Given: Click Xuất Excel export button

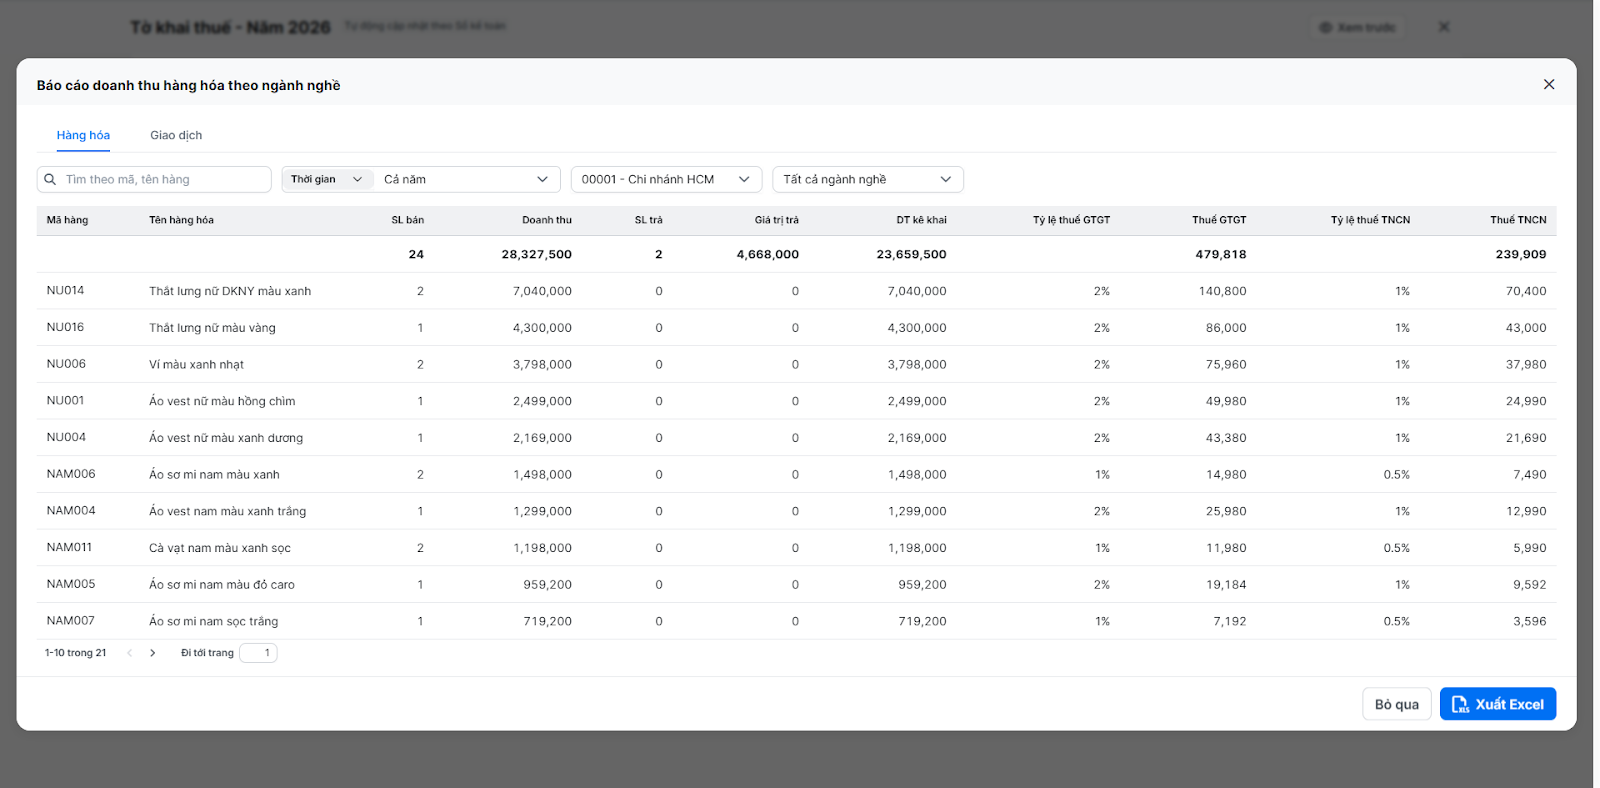Looking at the screenshot, I should point(1498,704).
